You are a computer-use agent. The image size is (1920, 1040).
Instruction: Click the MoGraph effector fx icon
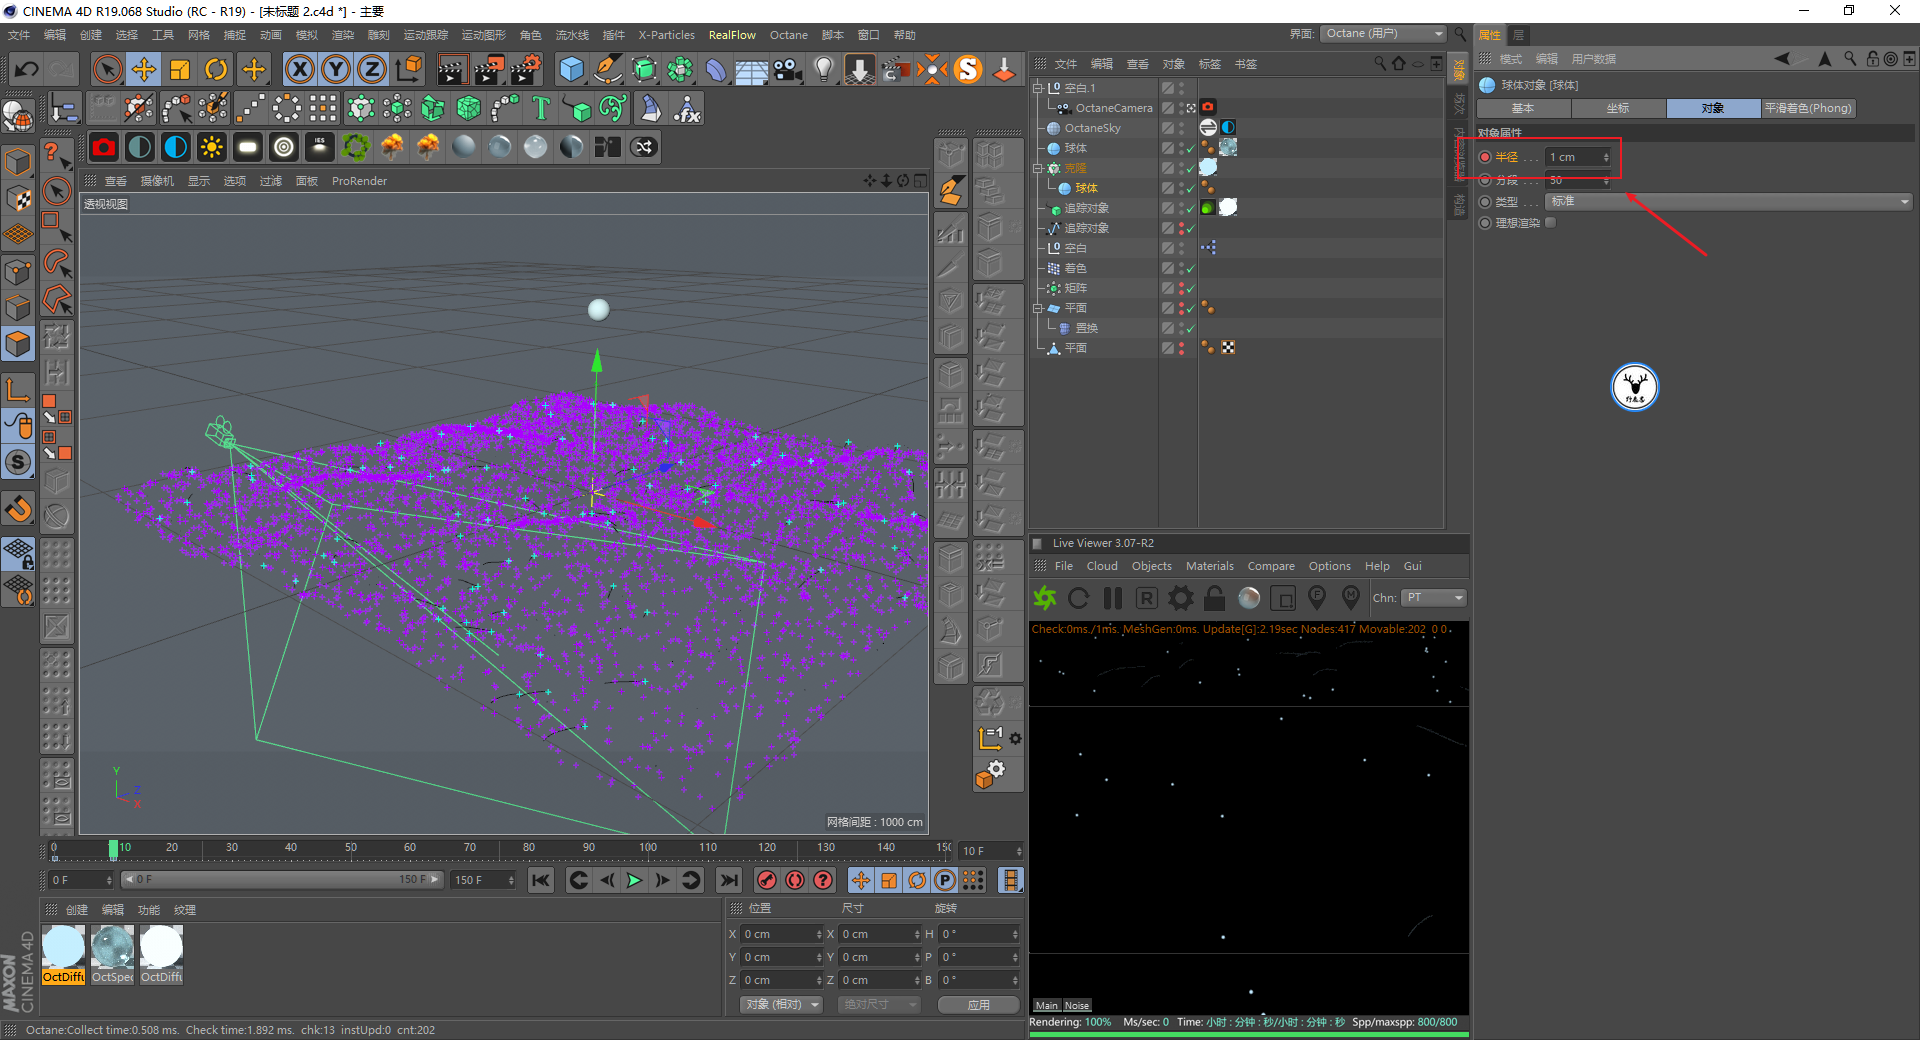[687, 108]
